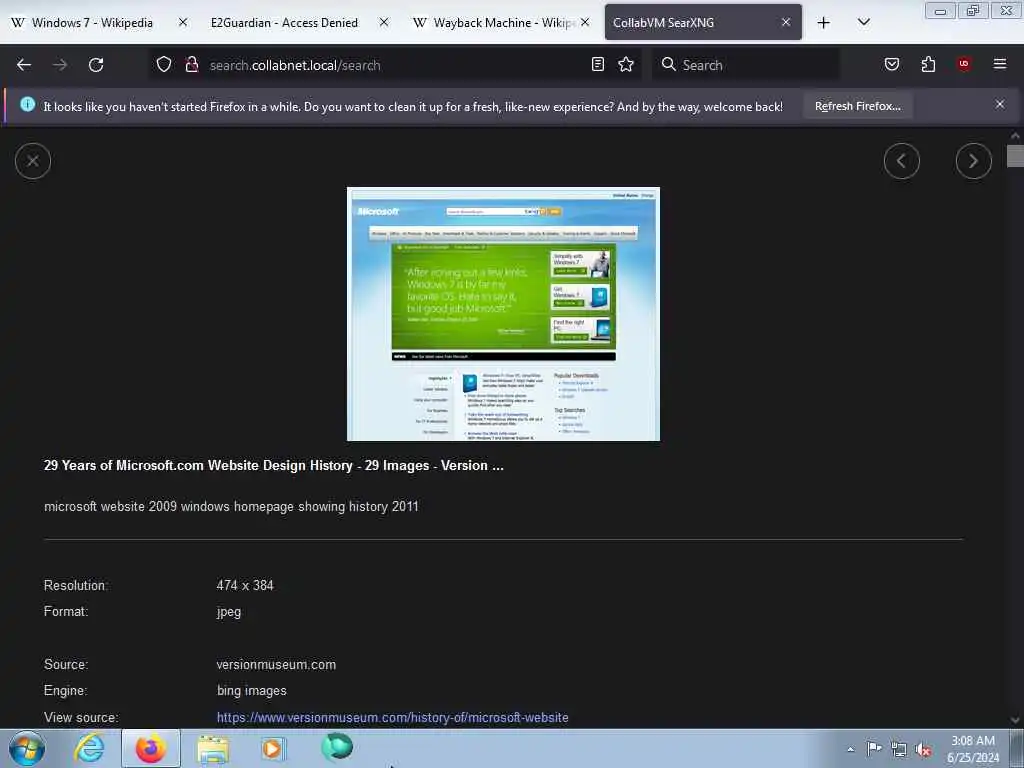Click the scrollbar down arrow
1024x768 pixels.
pos(1015,720)
